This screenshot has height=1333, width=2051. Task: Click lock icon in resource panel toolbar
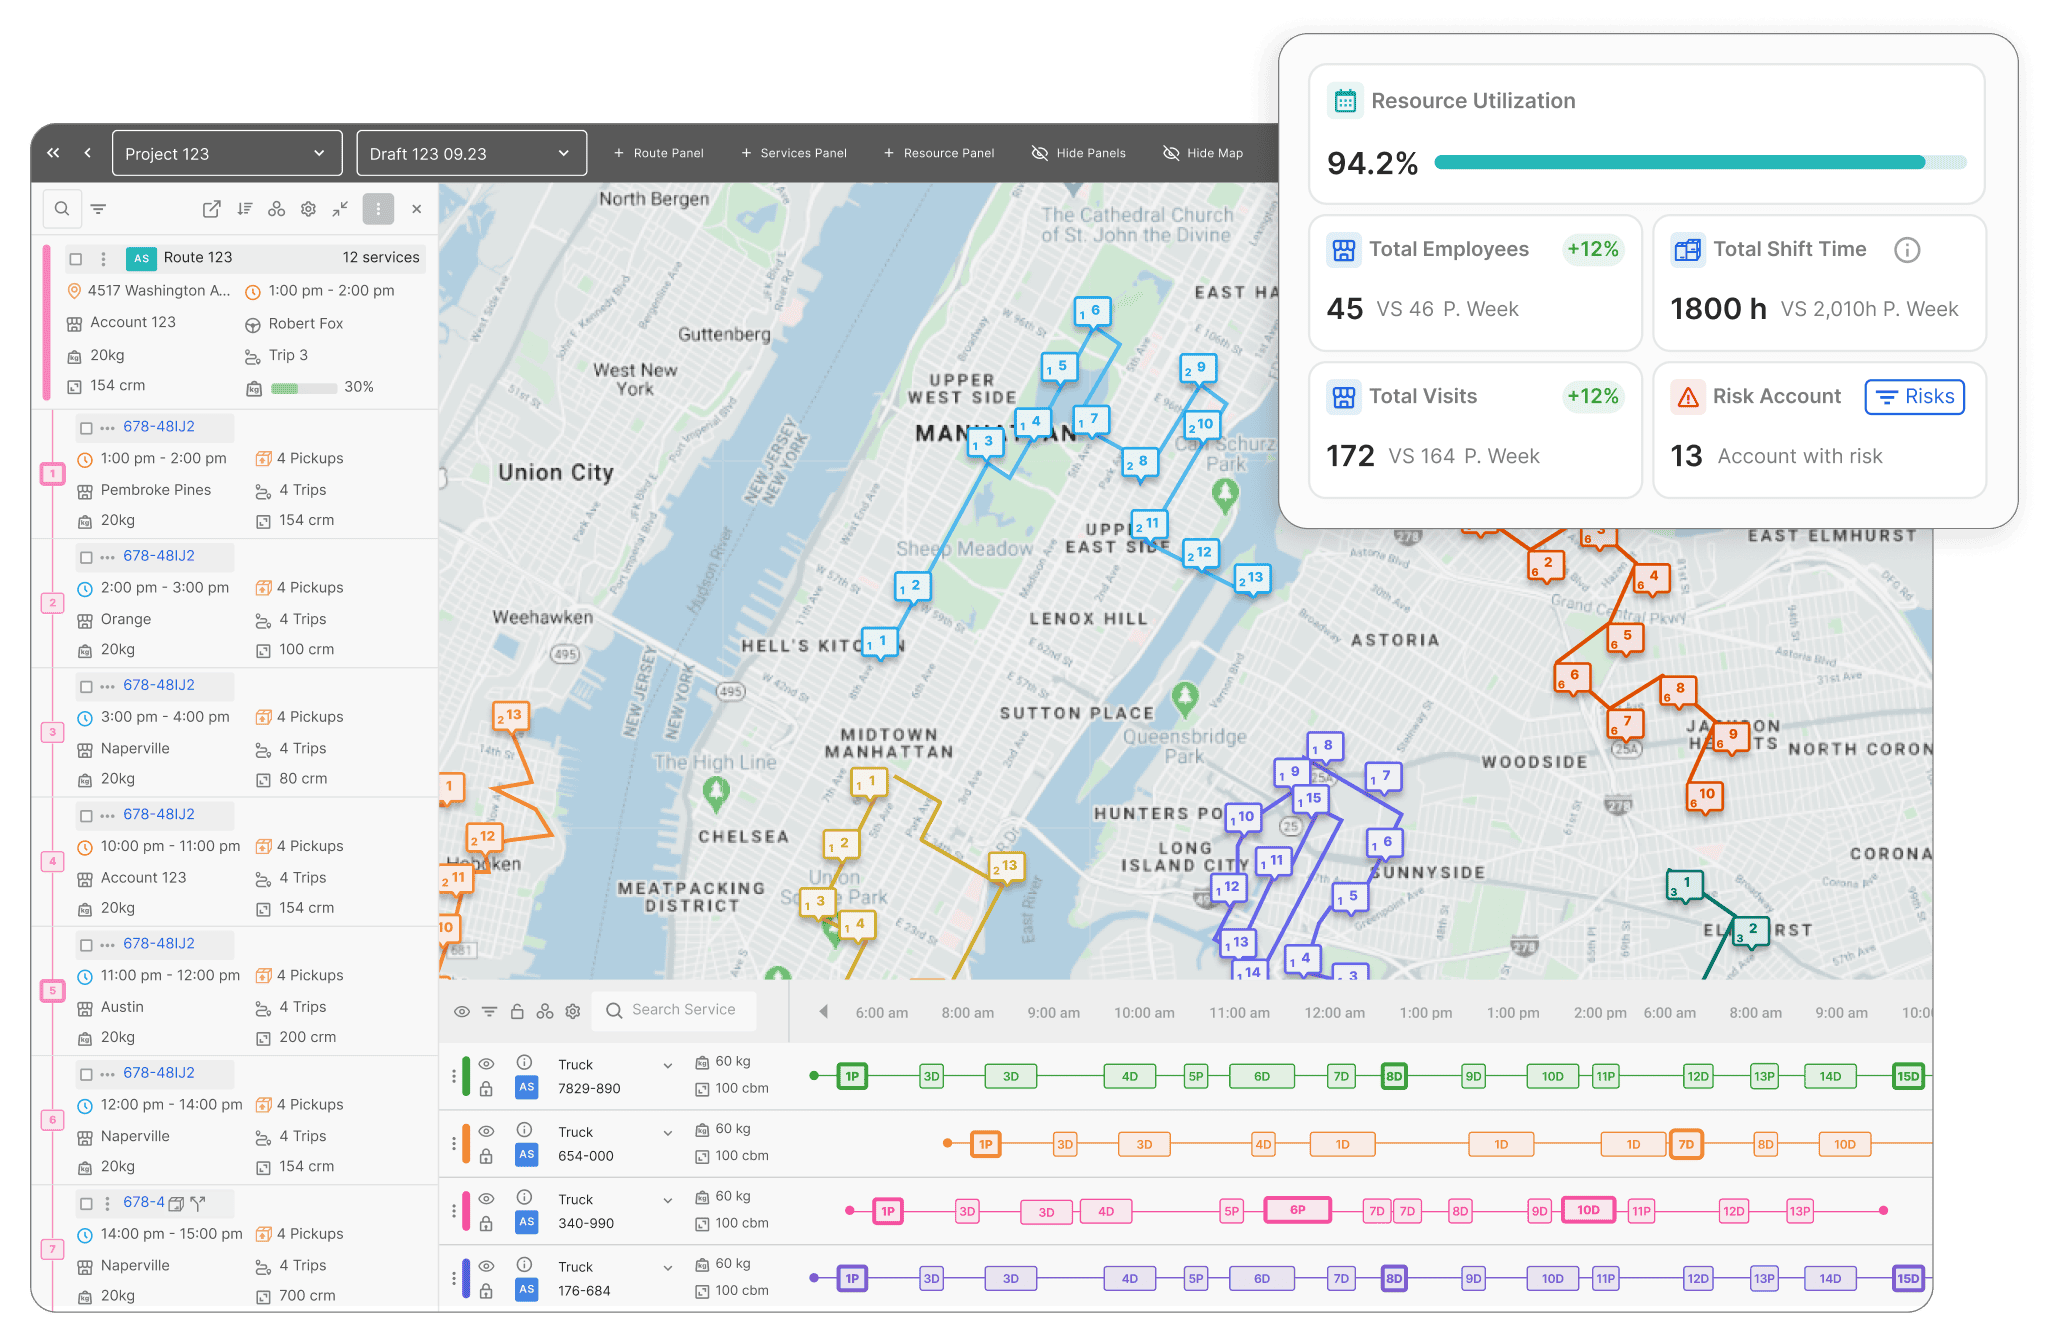(x=517, y=1011)
